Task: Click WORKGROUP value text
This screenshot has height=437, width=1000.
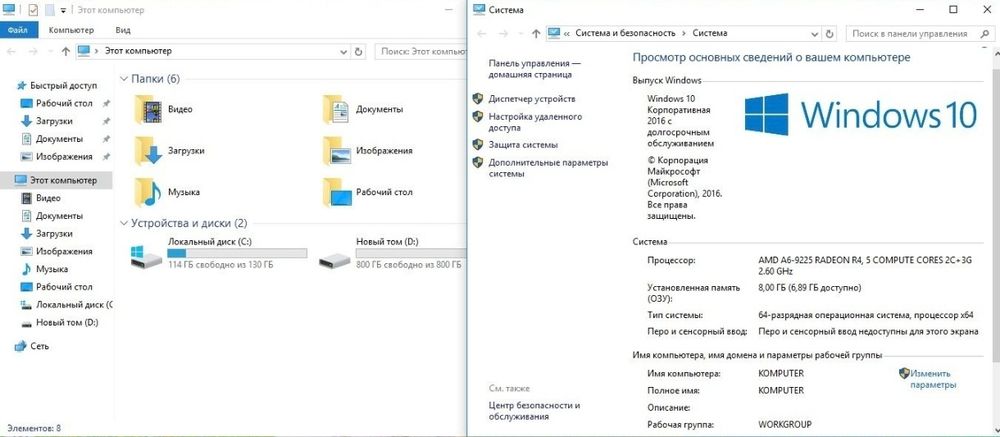Action: click(784, 424)
